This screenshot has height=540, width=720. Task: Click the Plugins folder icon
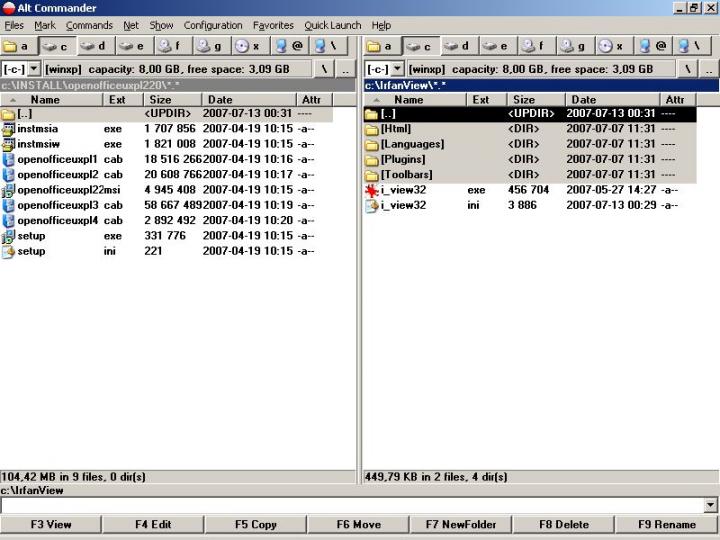371,160
